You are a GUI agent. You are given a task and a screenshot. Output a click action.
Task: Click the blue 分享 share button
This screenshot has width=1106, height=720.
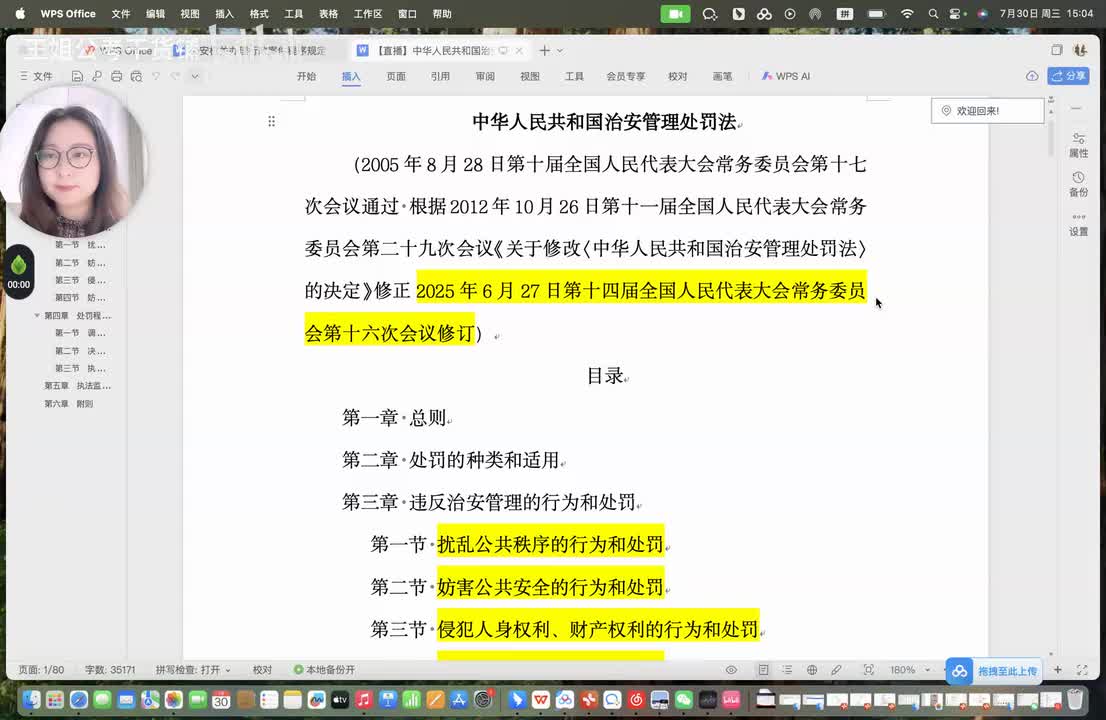coord(1069,76)
